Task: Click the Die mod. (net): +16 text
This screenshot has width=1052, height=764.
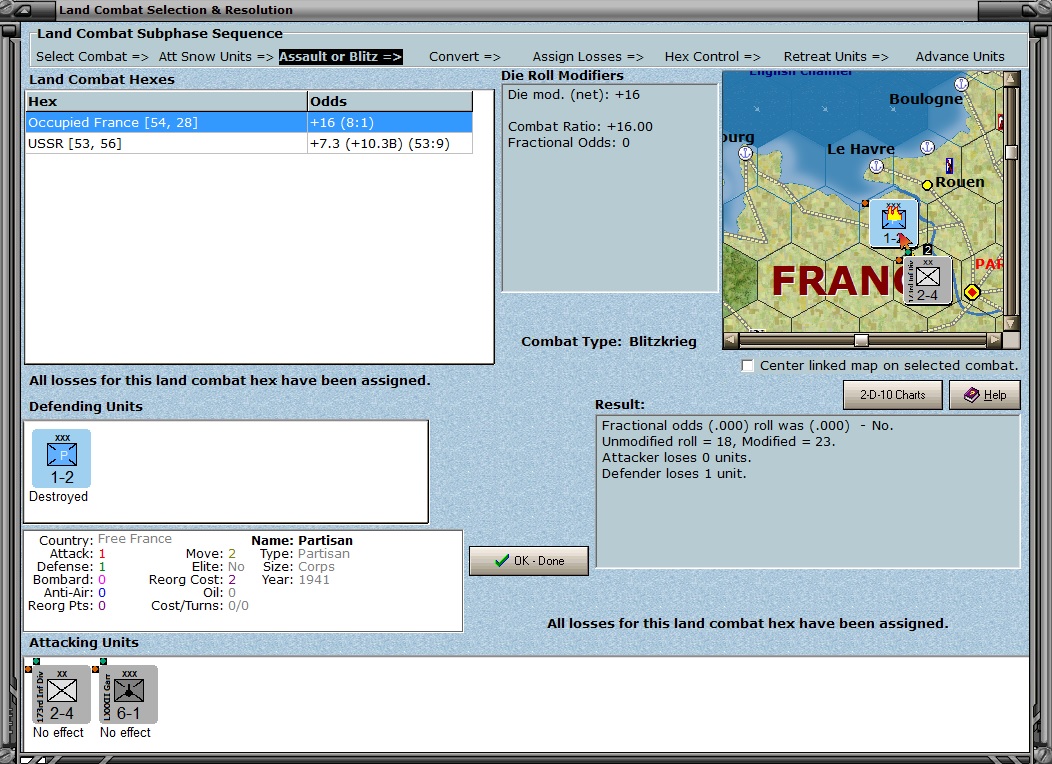Action: 574,95
